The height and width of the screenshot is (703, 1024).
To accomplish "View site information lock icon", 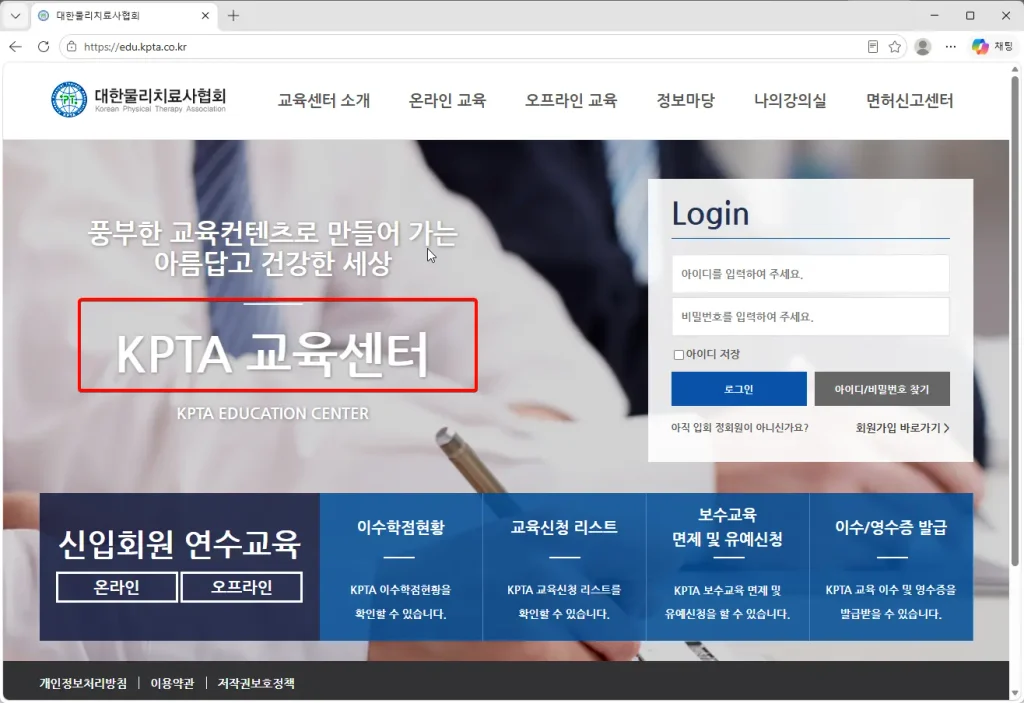I will pyautogui.click(x=72, y=47).
